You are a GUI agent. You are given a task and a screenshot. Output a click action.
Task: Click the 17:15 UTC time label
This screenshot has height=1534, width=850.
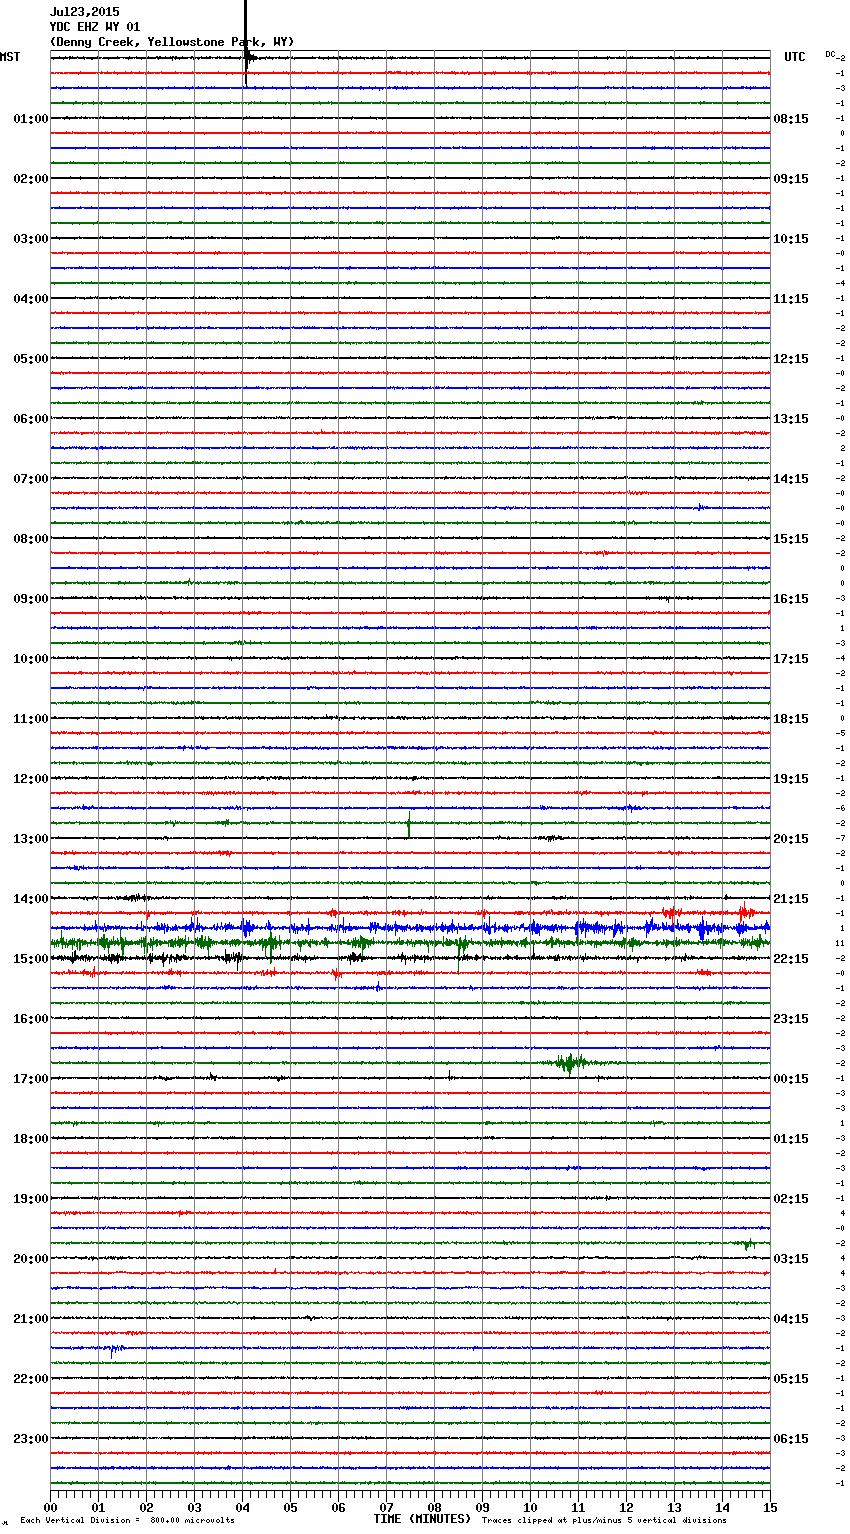791,659
